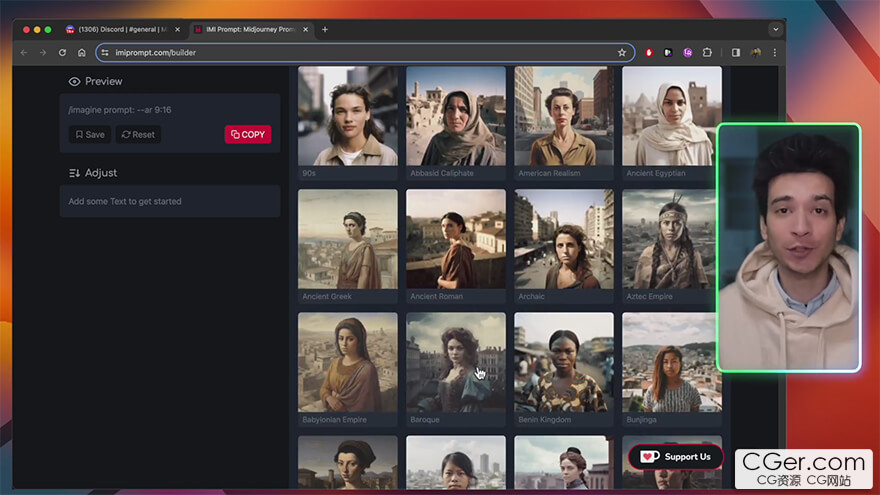Click the 'Add some Text to get started' box

(170, 201)
